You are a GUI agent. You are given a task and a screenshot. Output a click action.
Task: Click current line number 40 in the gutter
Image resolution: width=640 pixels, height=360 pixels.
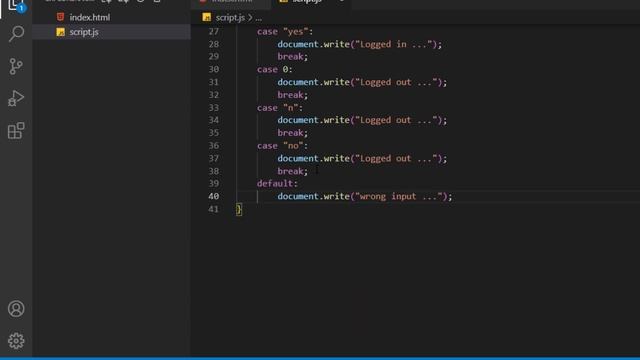click(213, 196)
